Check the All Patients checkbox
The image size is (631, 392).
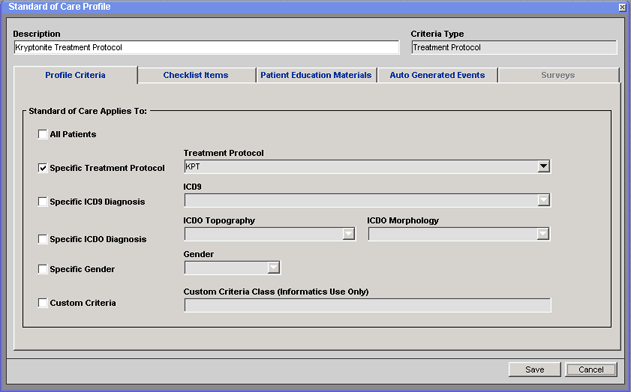click(42, 134)
